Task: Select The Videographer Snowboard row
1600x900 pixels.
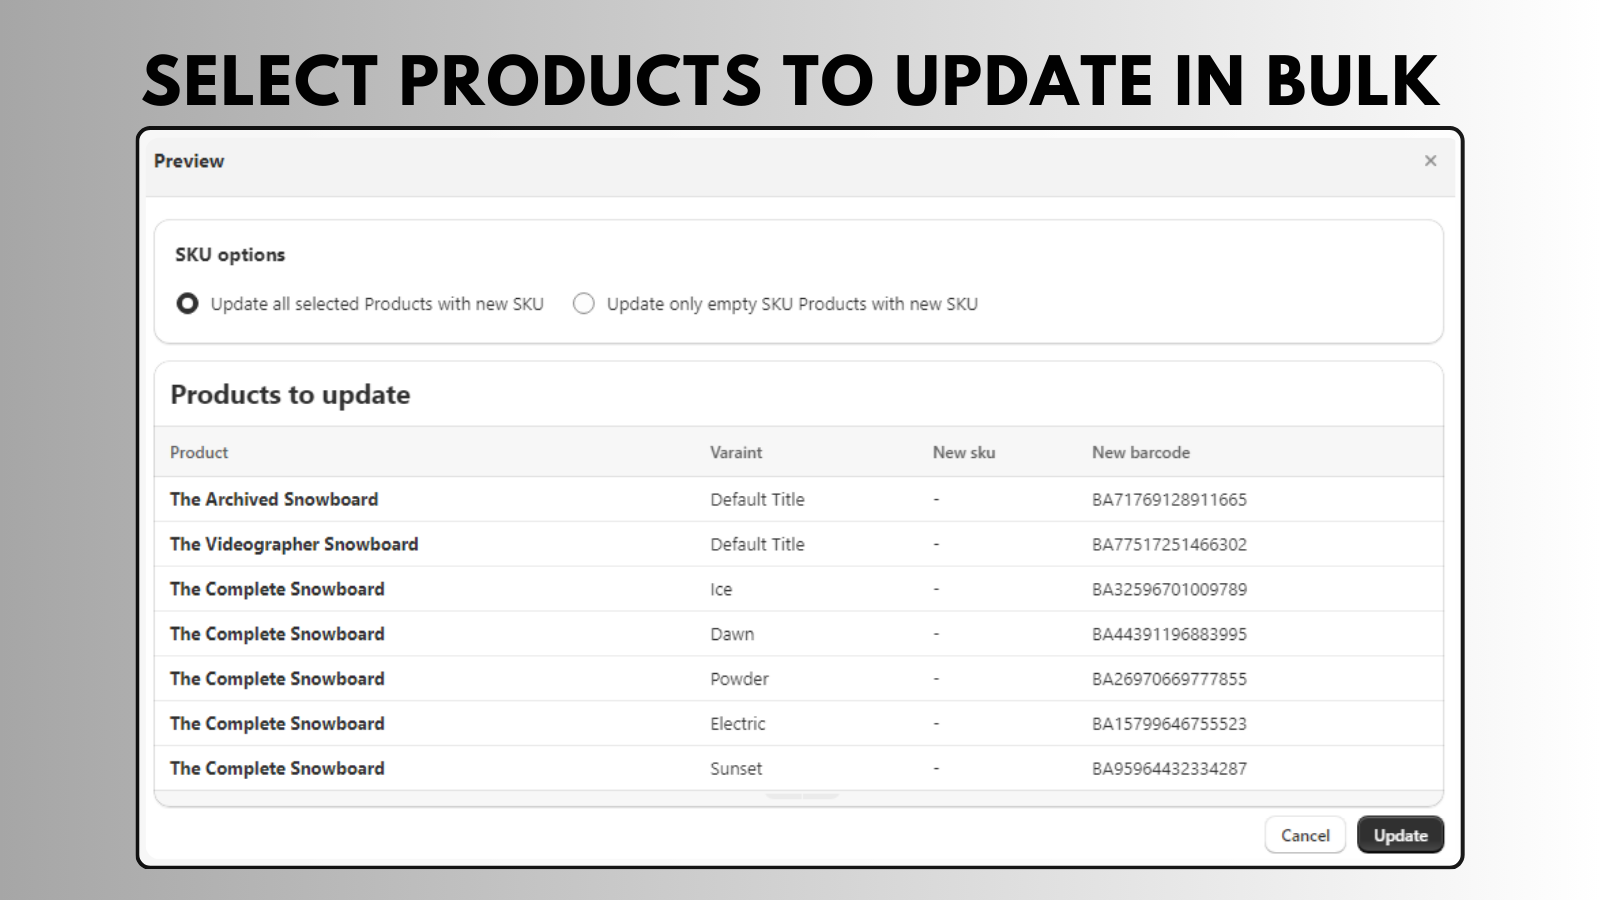Action: click(294, 544)
